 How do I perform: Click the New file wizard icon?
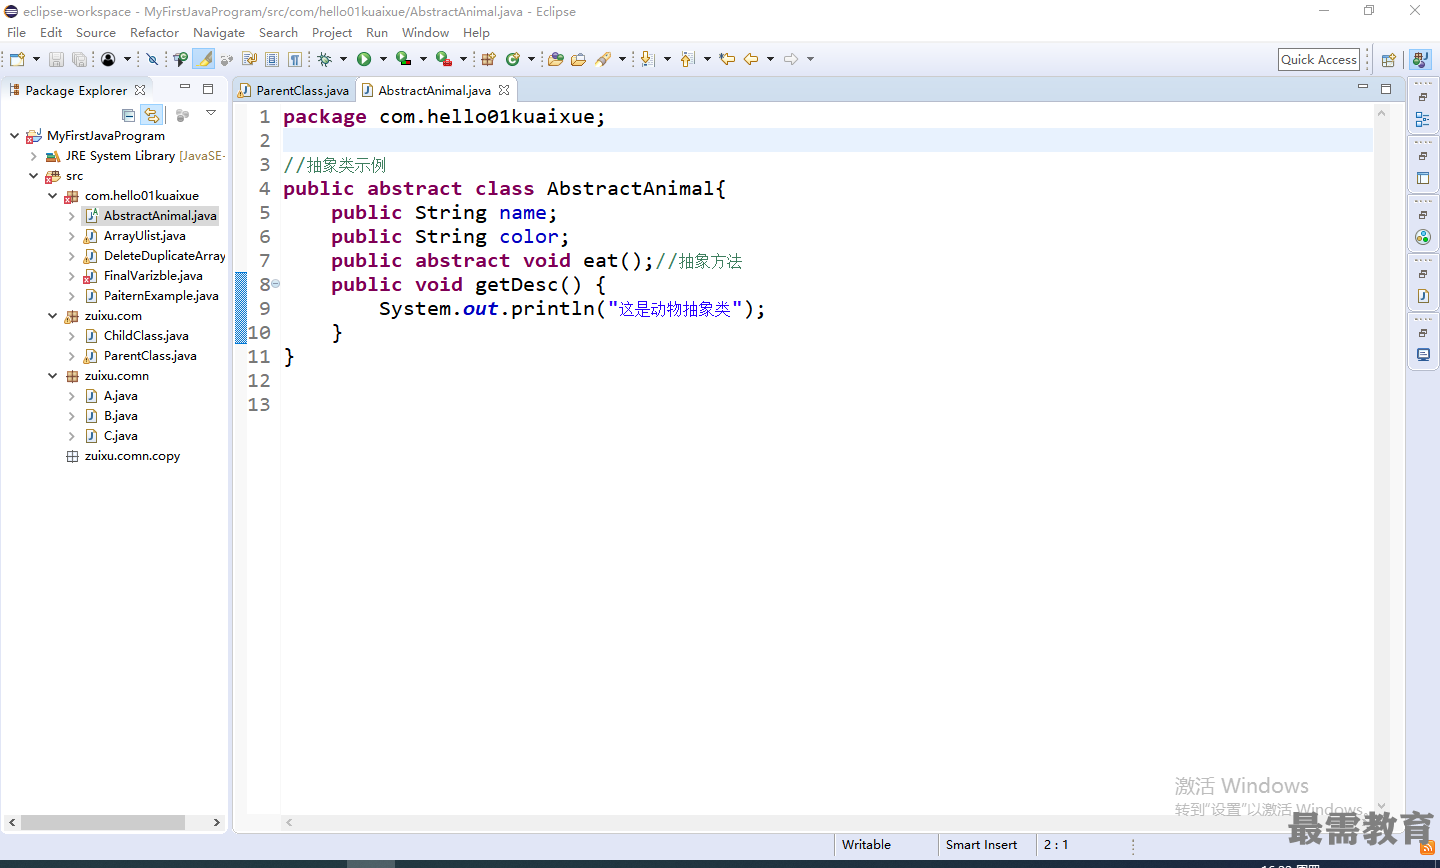pos(17,59)
